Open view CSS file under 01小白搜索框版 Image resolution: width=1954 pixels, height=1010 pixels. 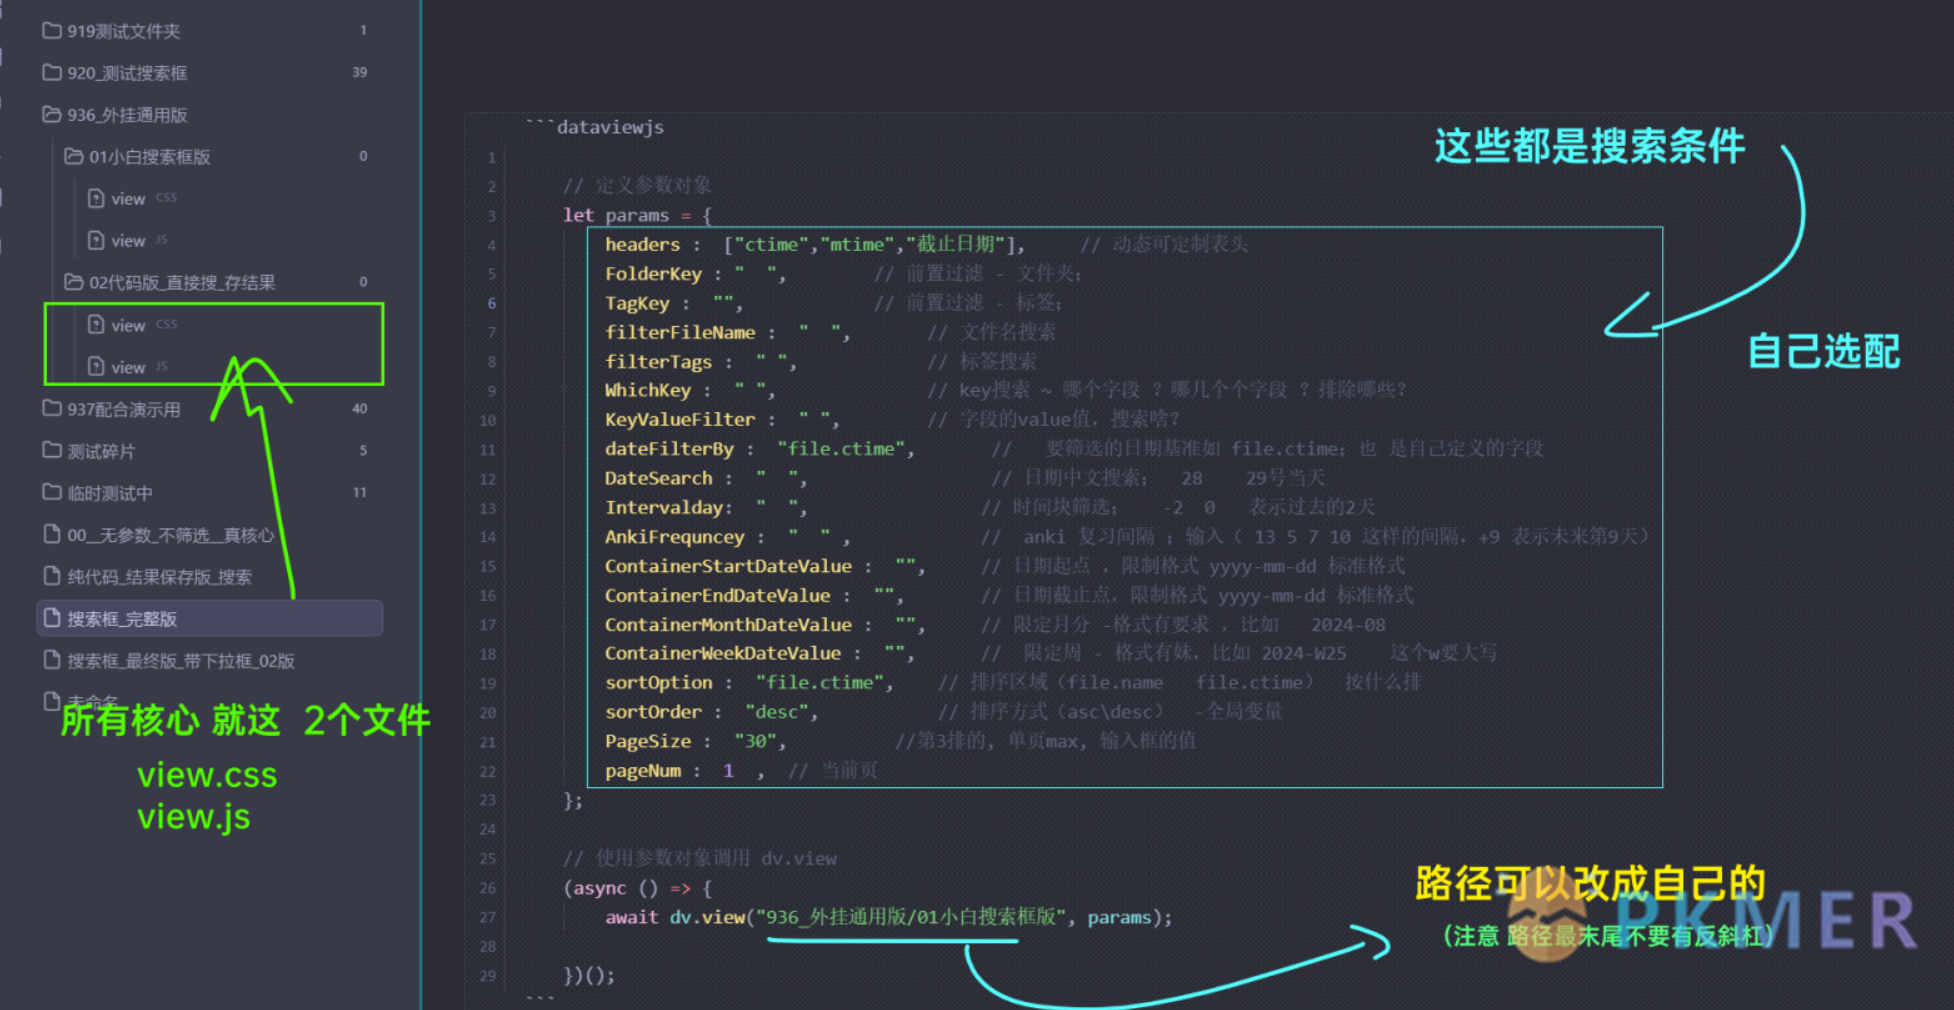tap(131, 199)
